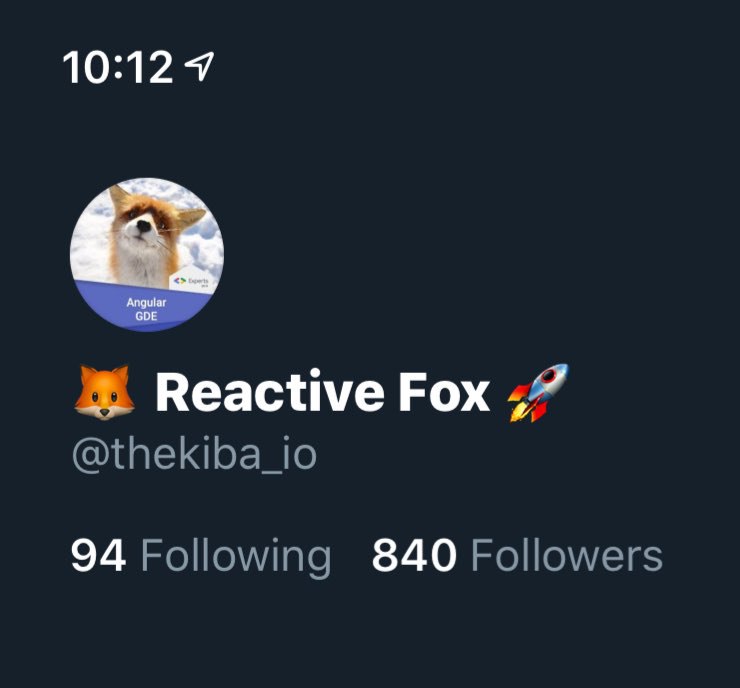The width and height of the screenshot is (740, 688).
Task: Tap the word Angular on avatar banner
Action: (146, 302)
